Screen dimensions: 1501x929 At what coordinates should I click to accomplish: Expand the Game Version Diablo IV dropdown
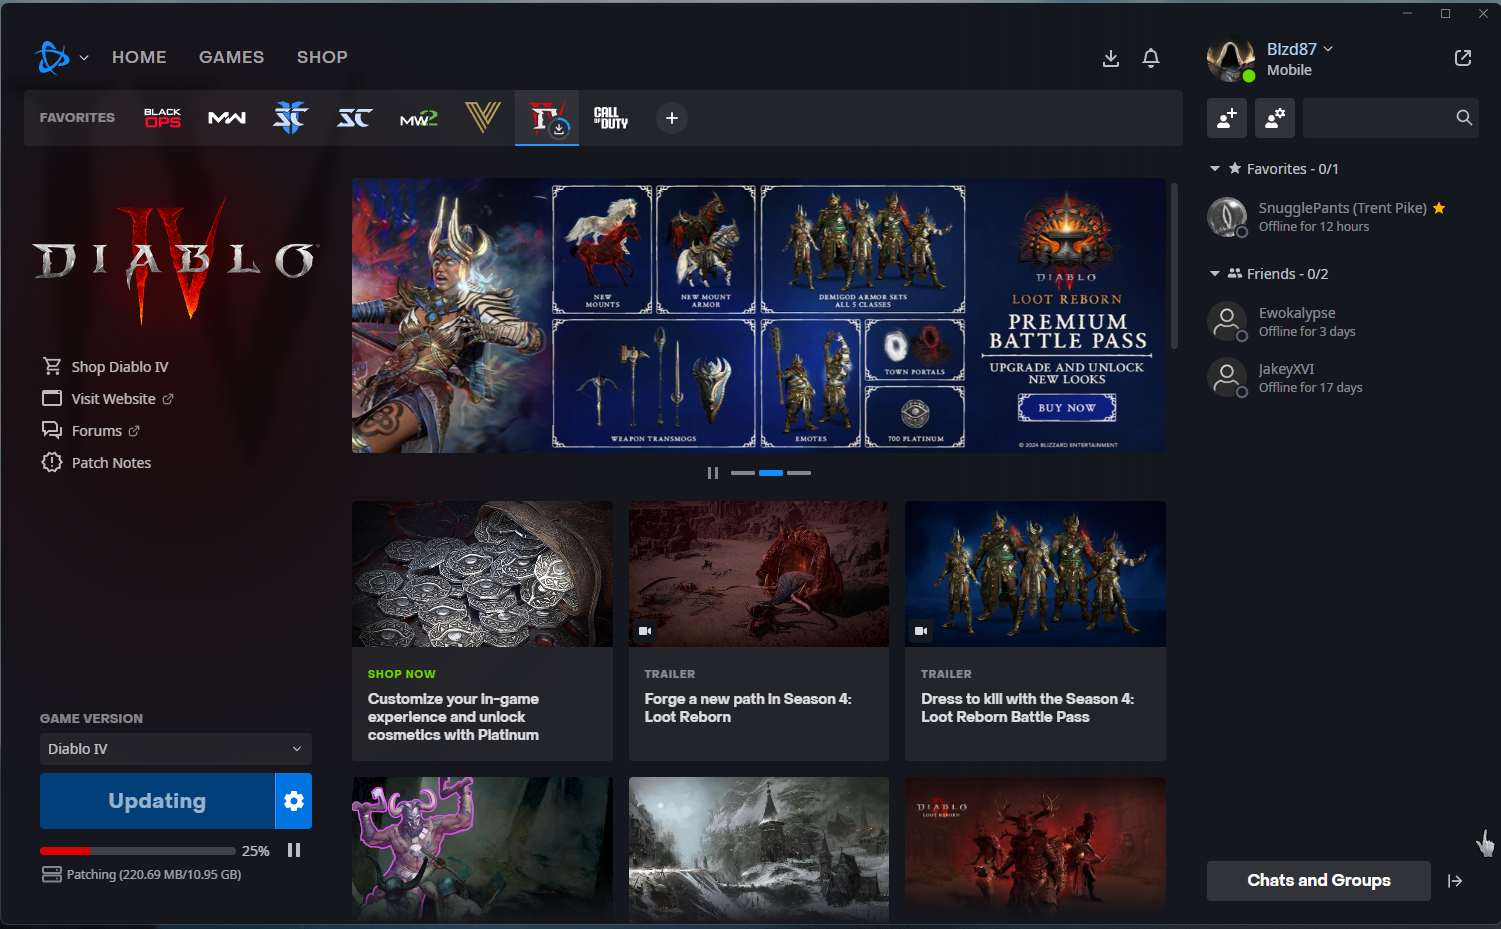[x=175, y=749]
